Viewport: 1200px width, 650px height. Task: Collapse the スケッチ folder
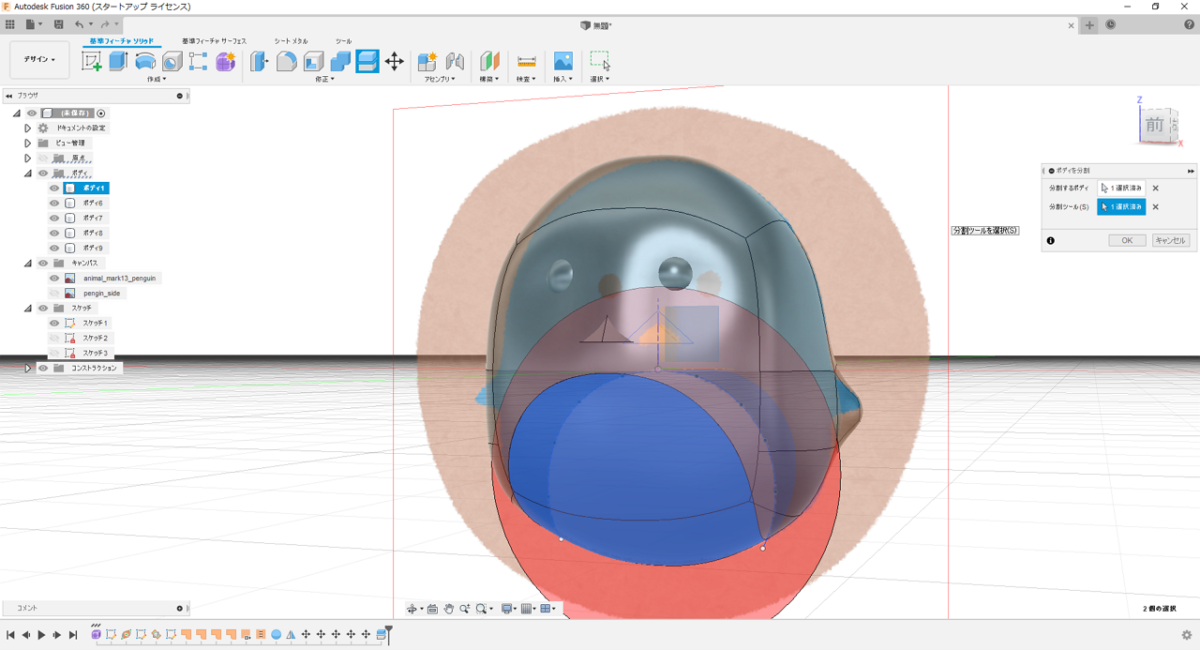tap(28, 308)
